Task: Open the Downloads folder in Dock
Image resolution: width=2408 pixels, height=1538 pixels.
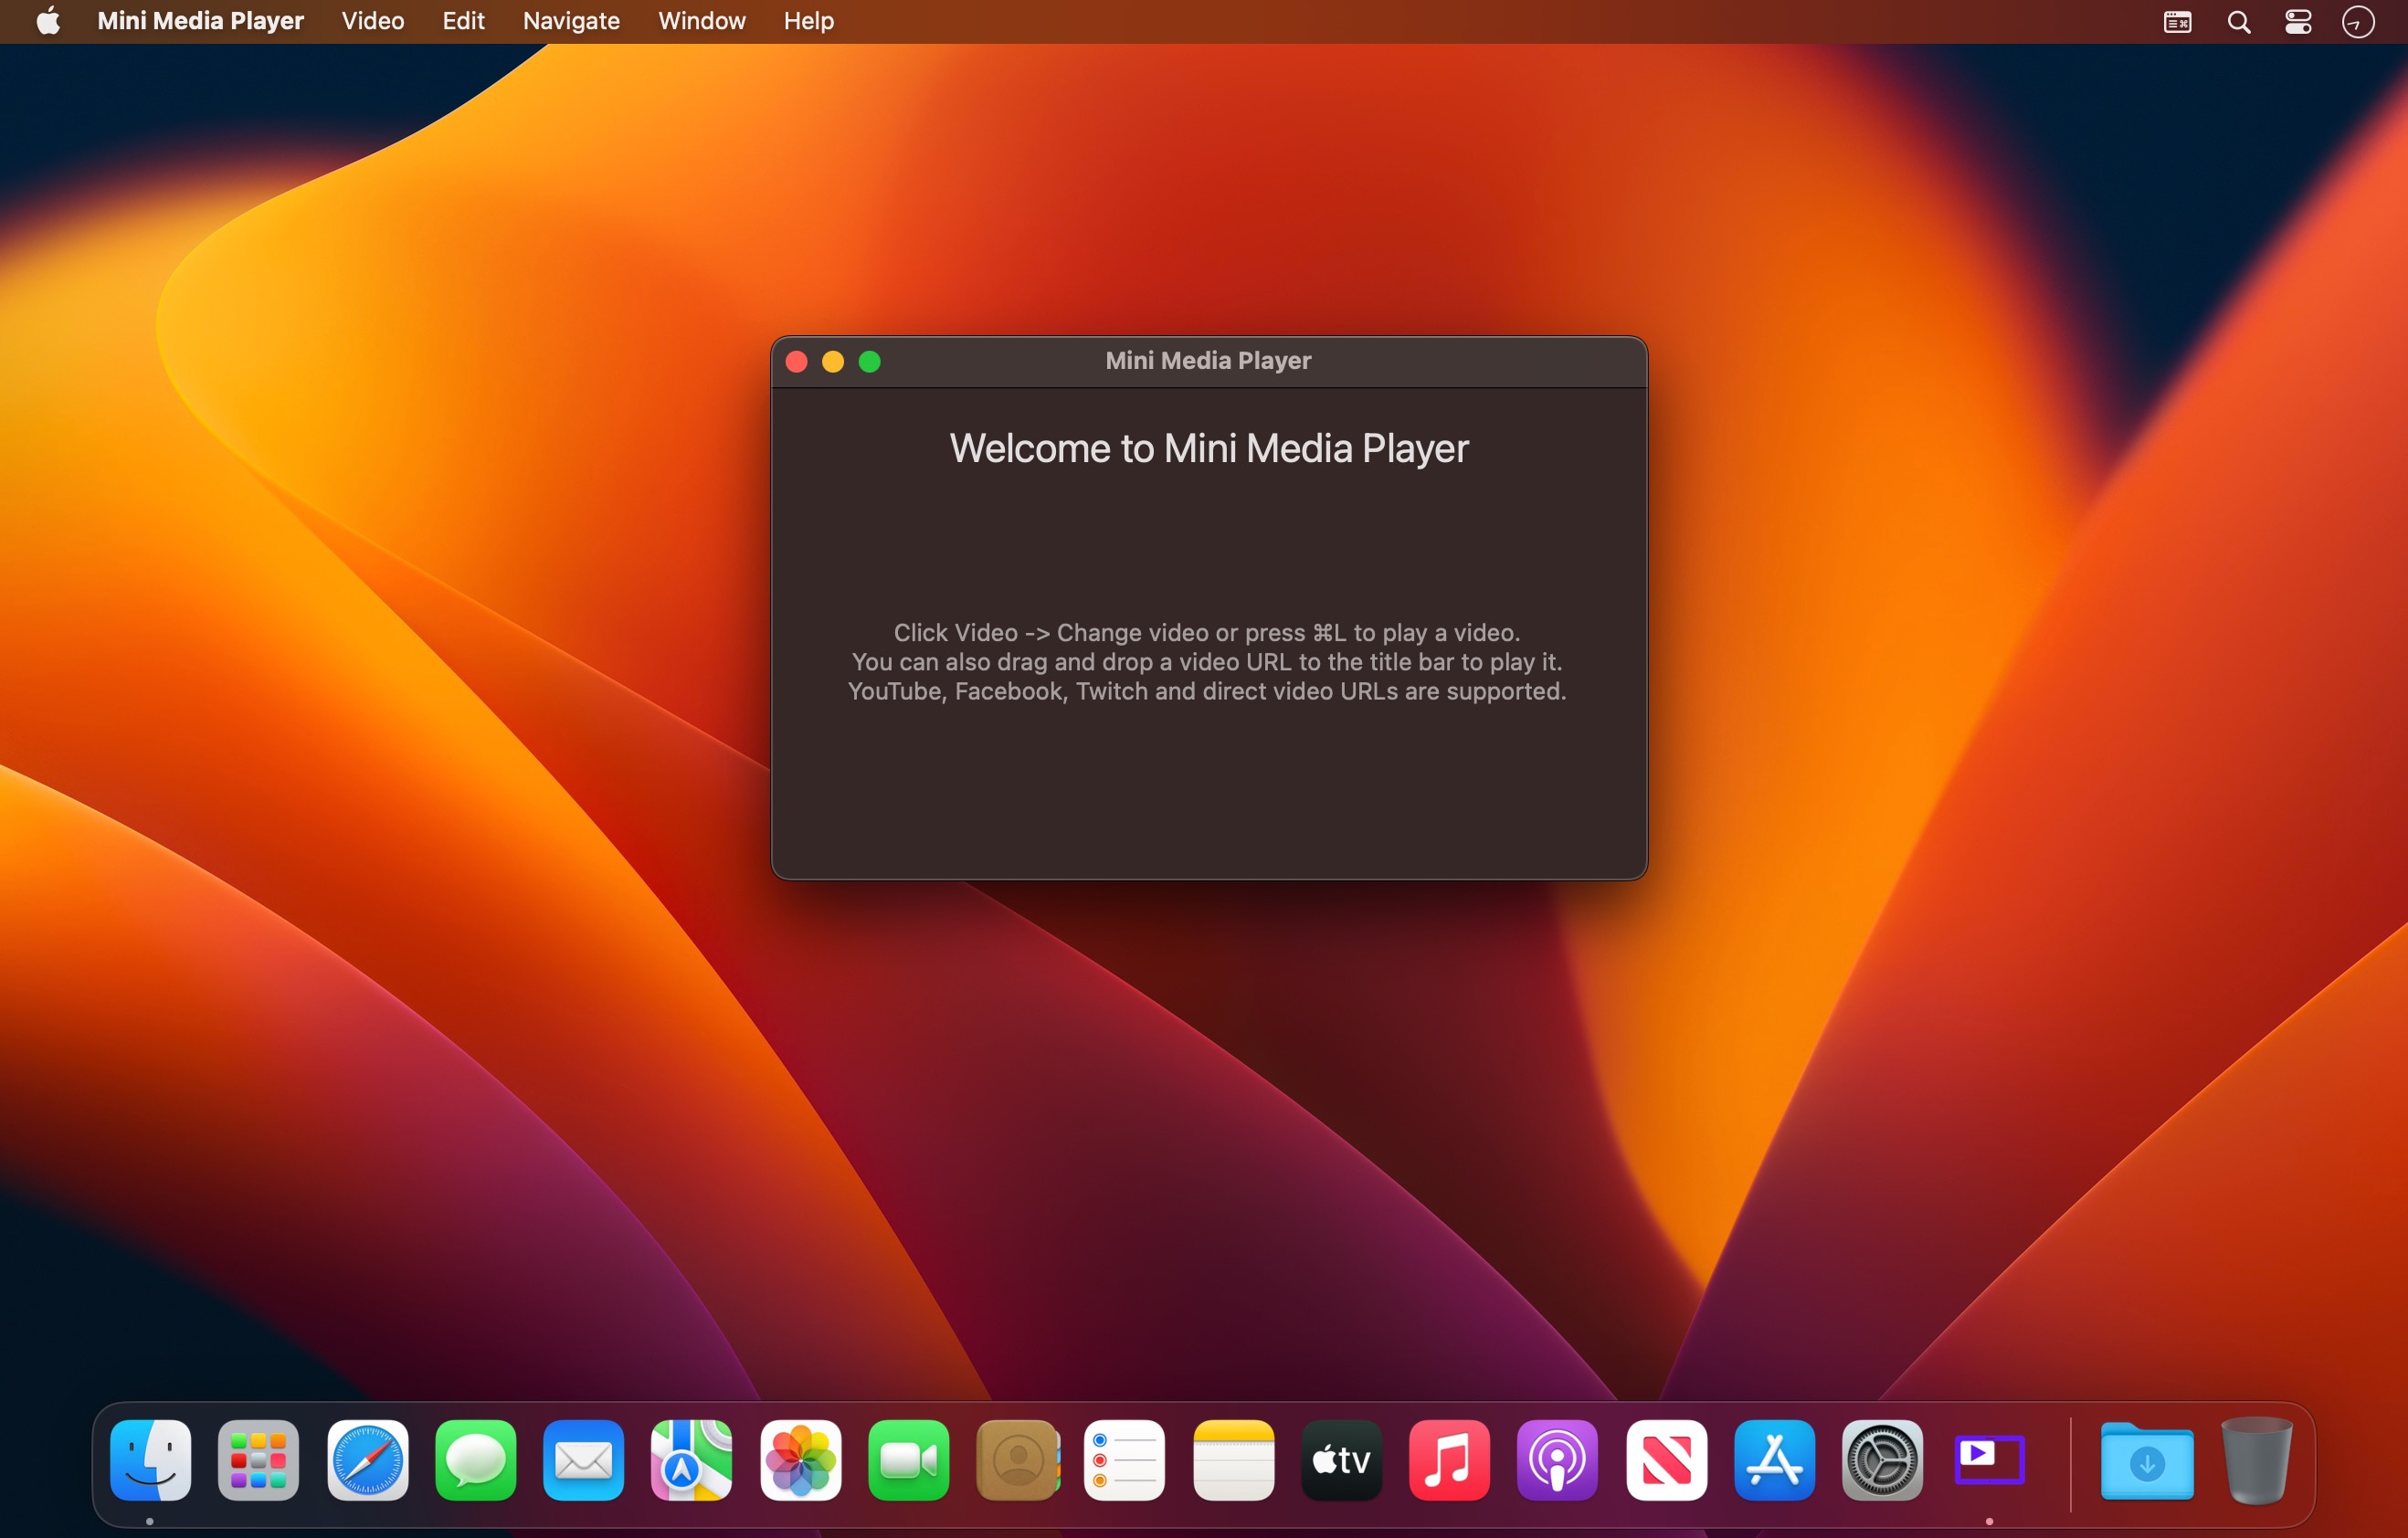Action: click(x=2146, y=1459)
